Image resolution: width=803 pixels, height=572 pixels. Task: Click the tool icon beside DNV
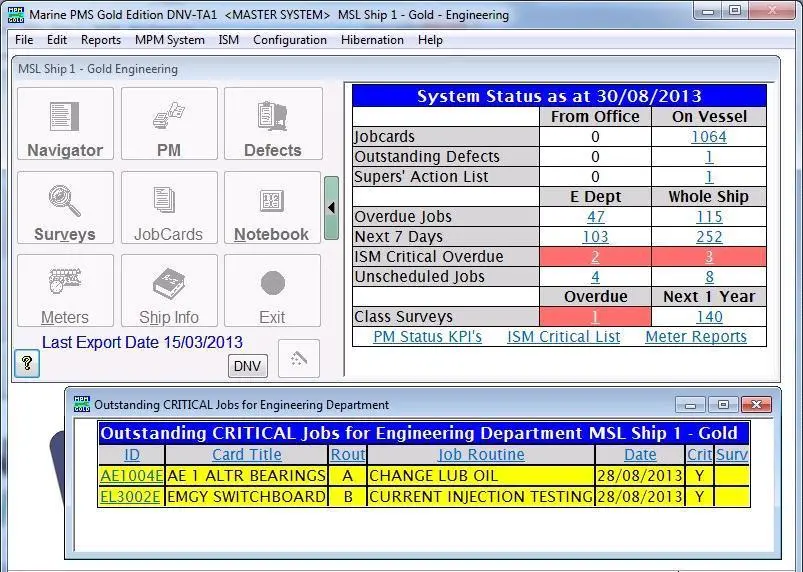click(x=299, y=358)
